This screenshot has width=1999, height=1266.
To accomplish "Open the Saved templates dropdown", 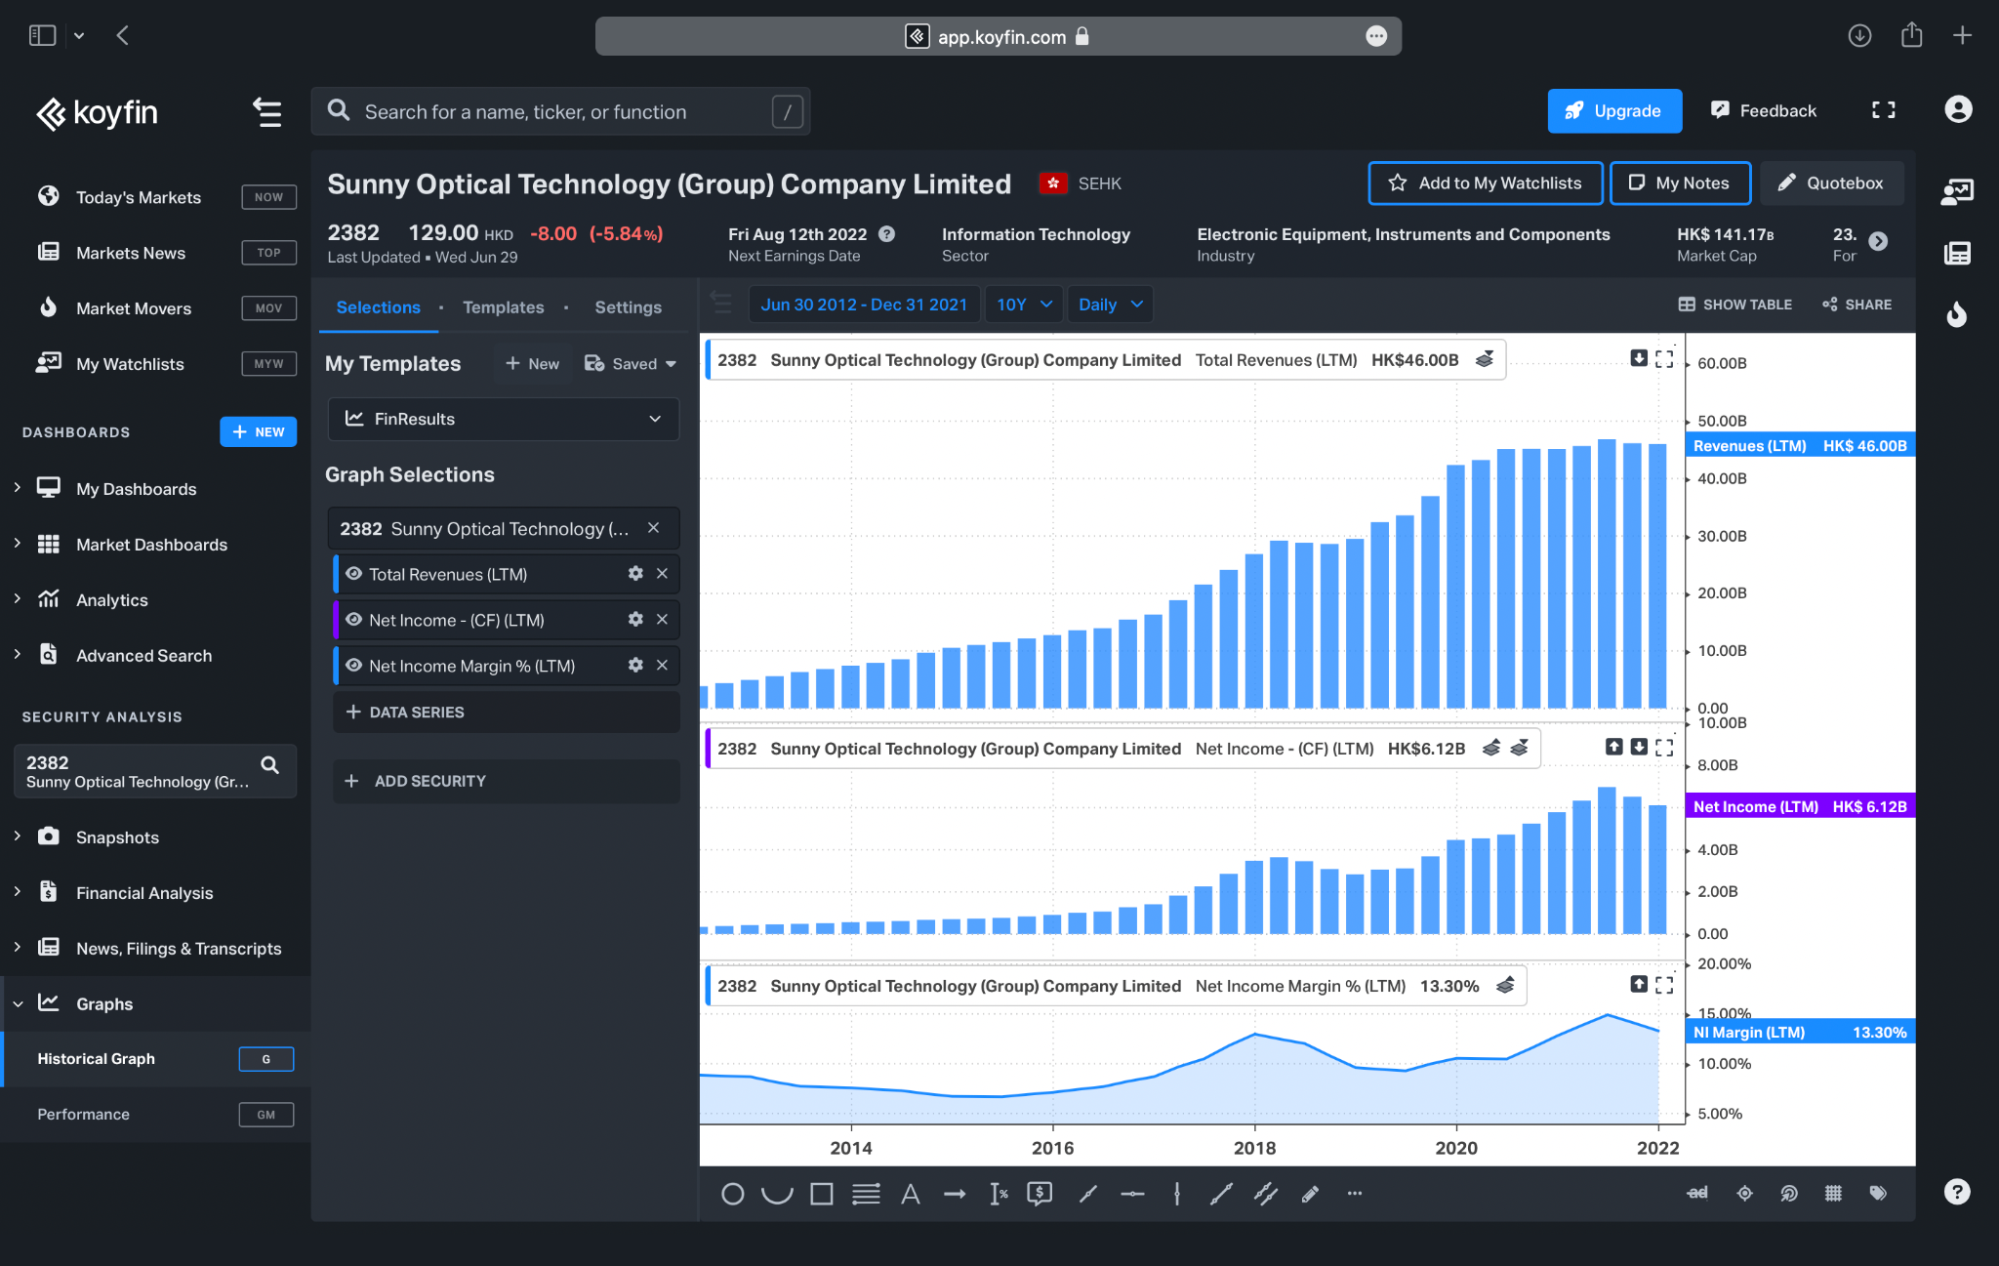I will tap(631, 364).
